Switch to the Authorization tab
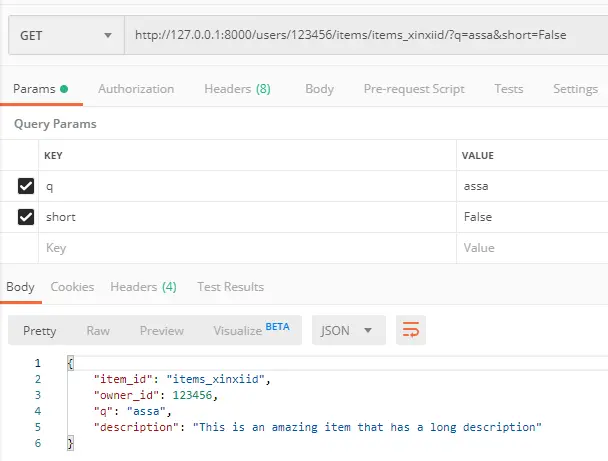The width and height of the screenshot is (608, 461). click(x=136, y=89)
